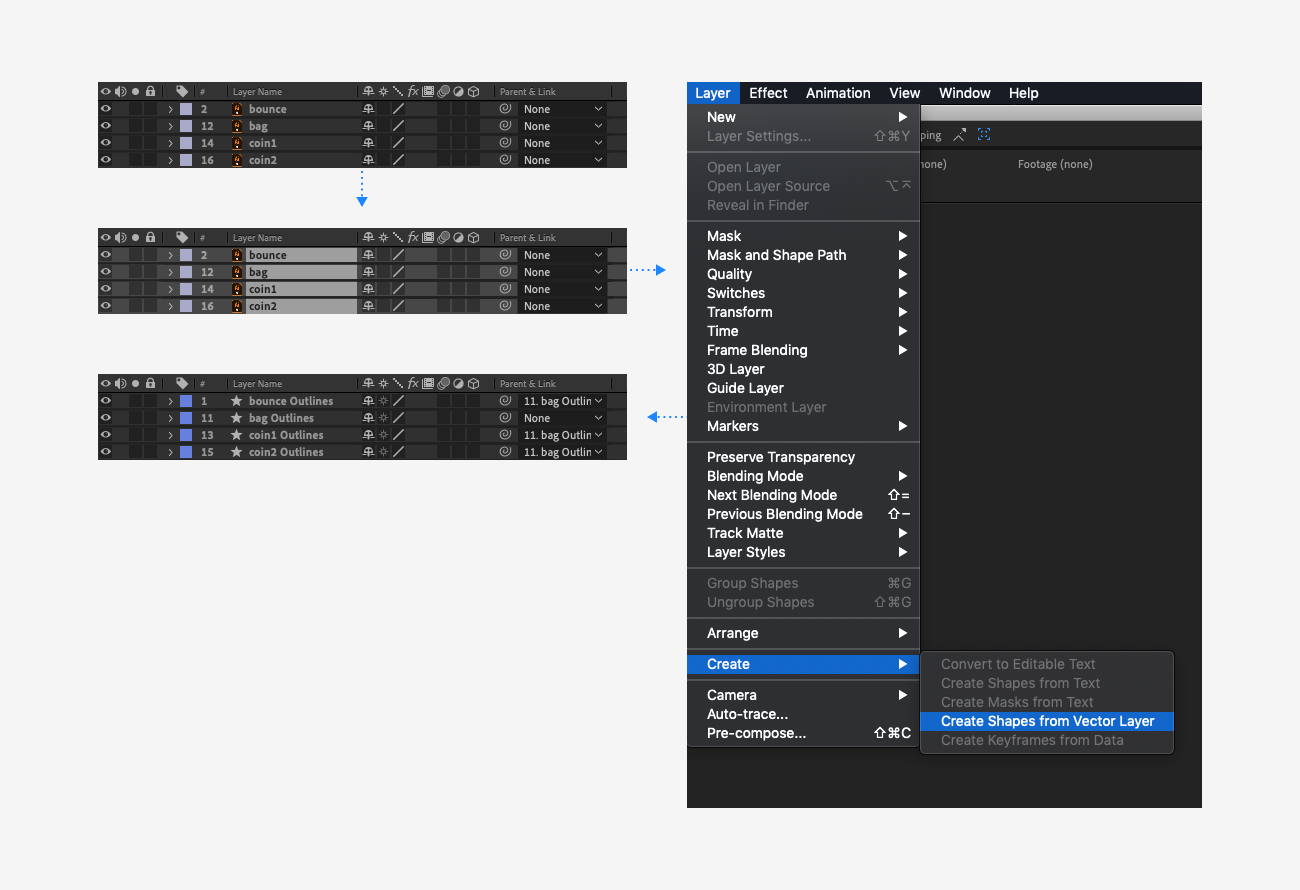Click the snap collapse icon beside the blue icon

coord(960,134)
